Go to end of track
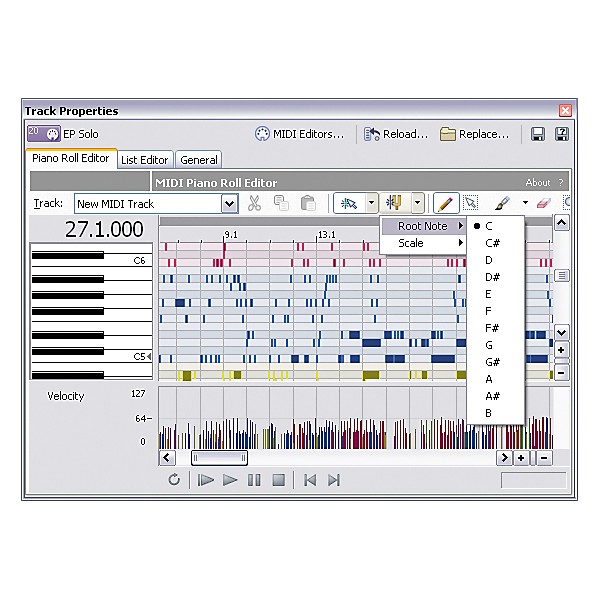This screenshot has width=600, height=600. [334, 480]
